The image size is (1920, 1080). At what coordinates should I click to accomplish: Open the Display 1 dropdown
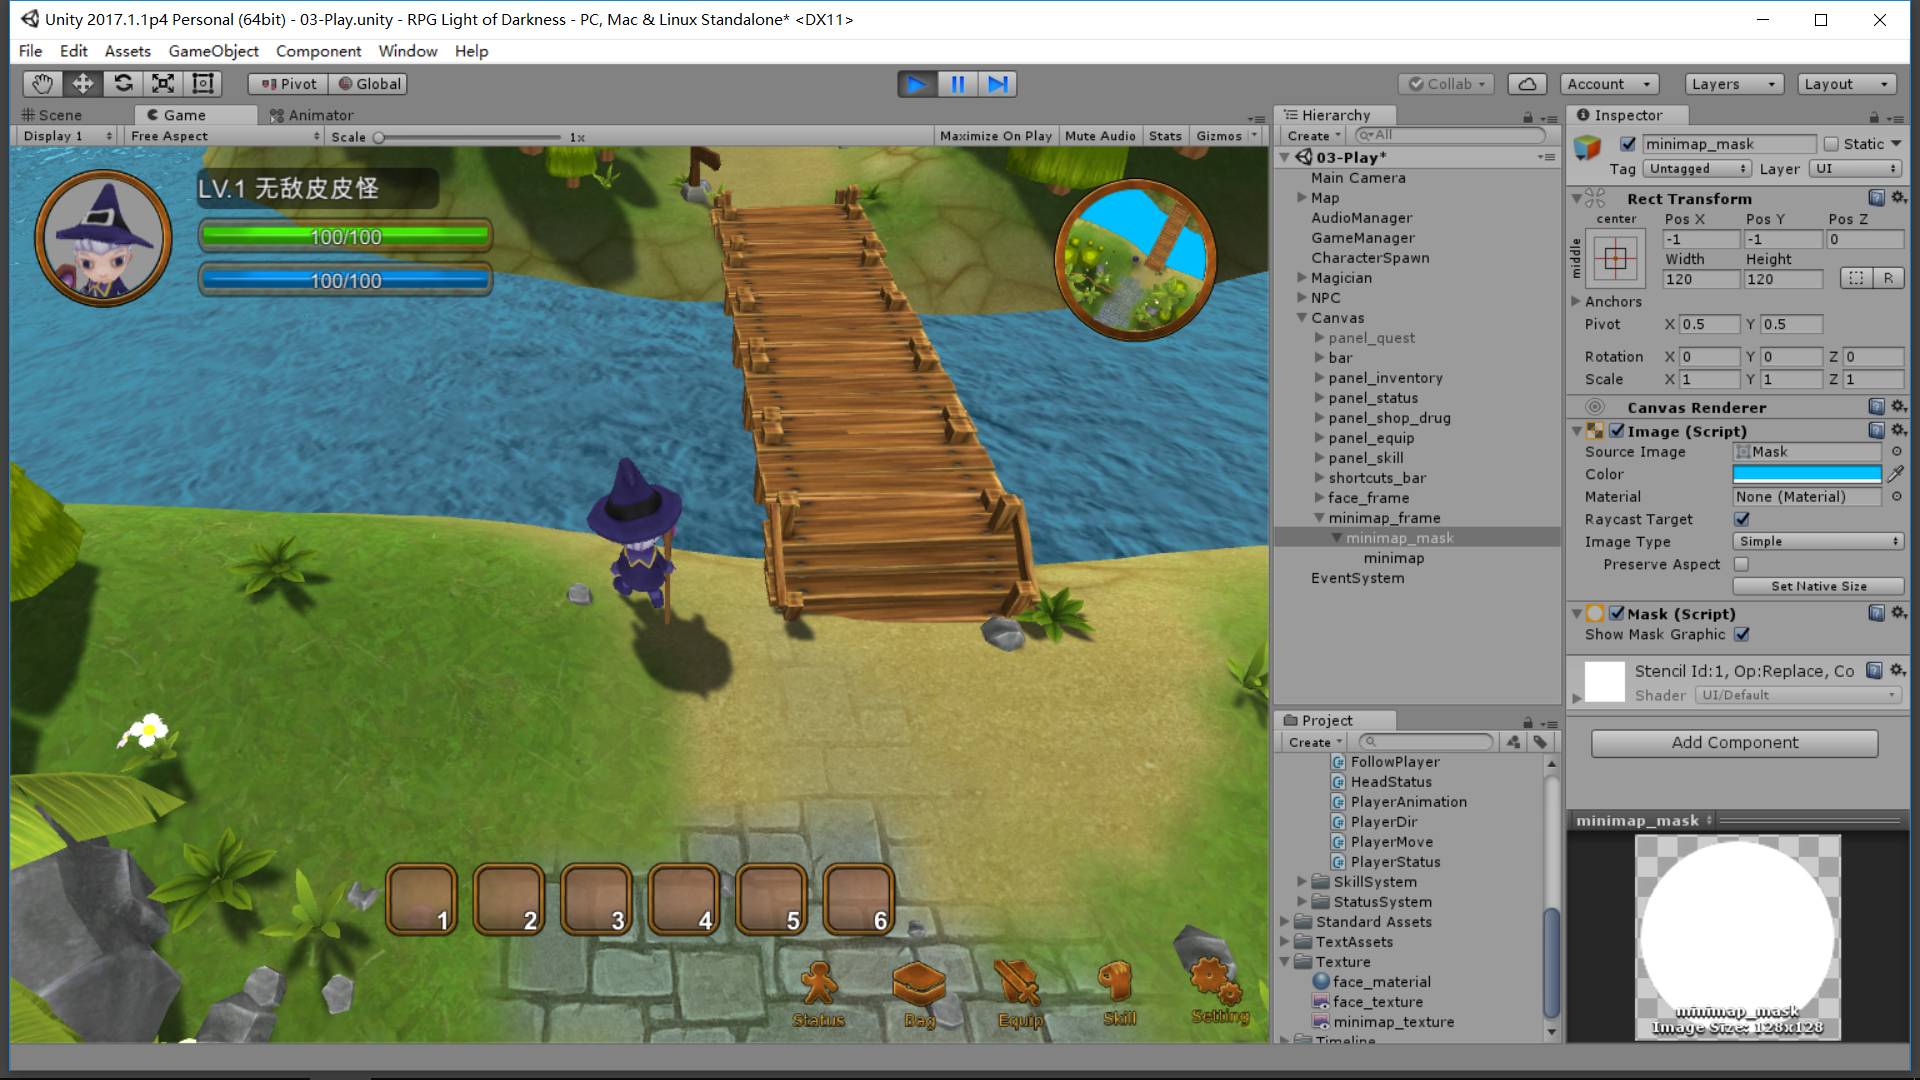[x=66, y=136]
